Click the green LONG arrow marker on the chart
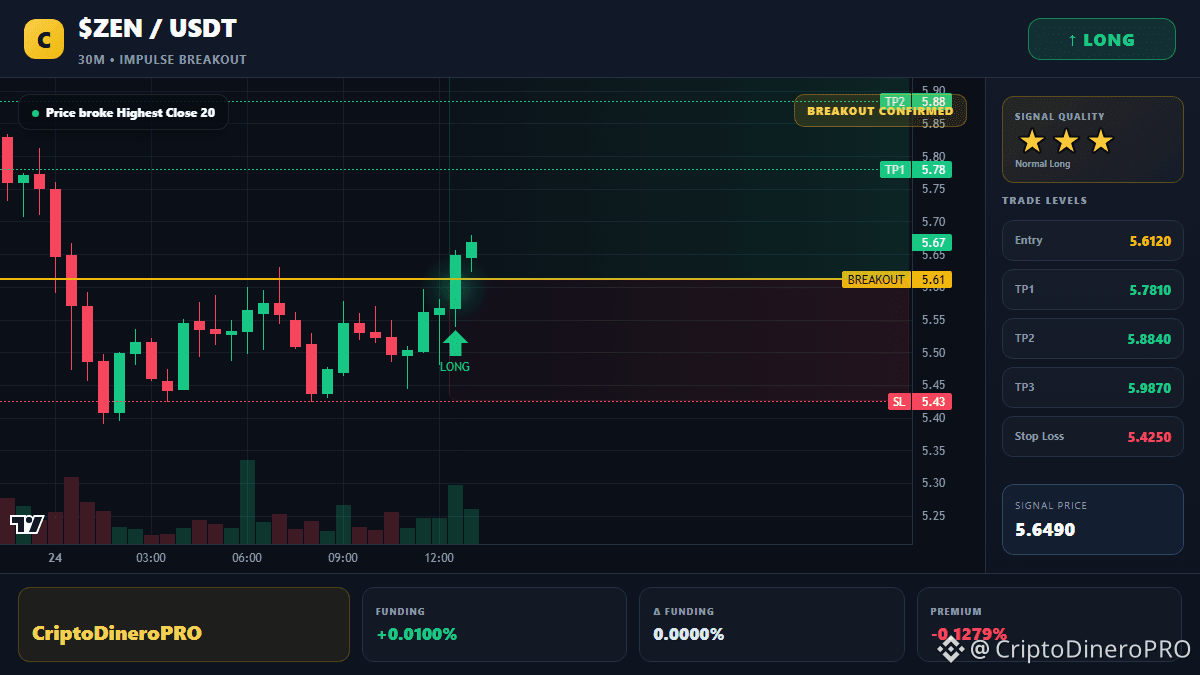The image size is (1200, 675). coord(455,343)
